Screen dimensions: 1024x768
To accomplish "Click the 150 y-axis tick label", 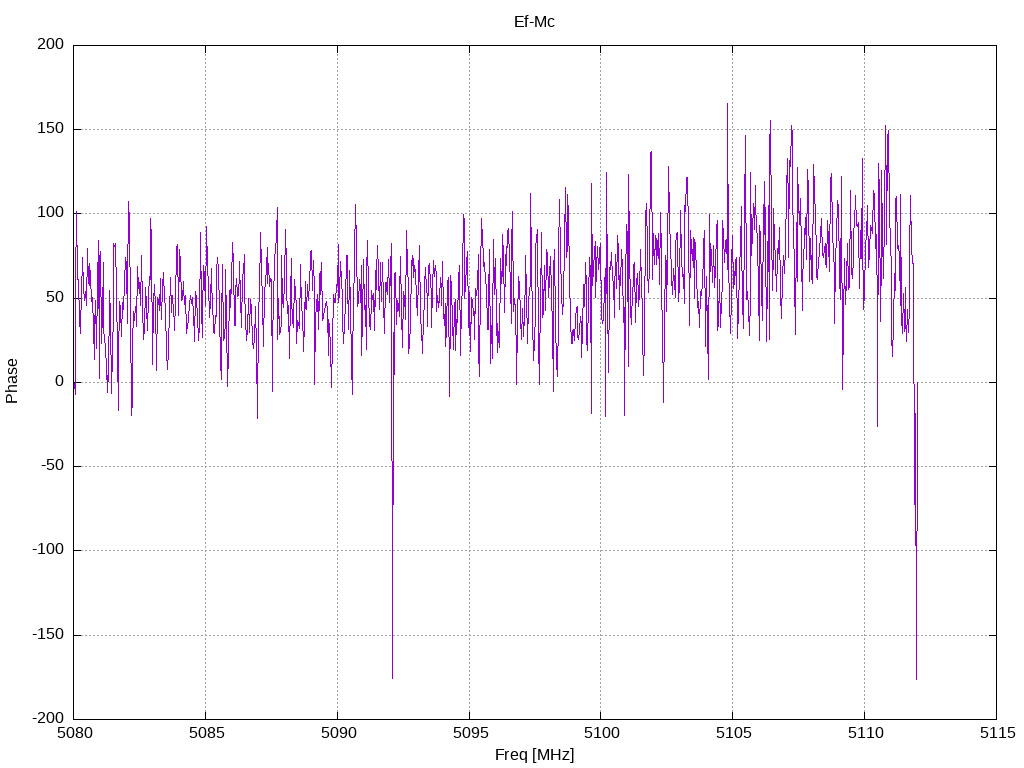I will 51,129.
